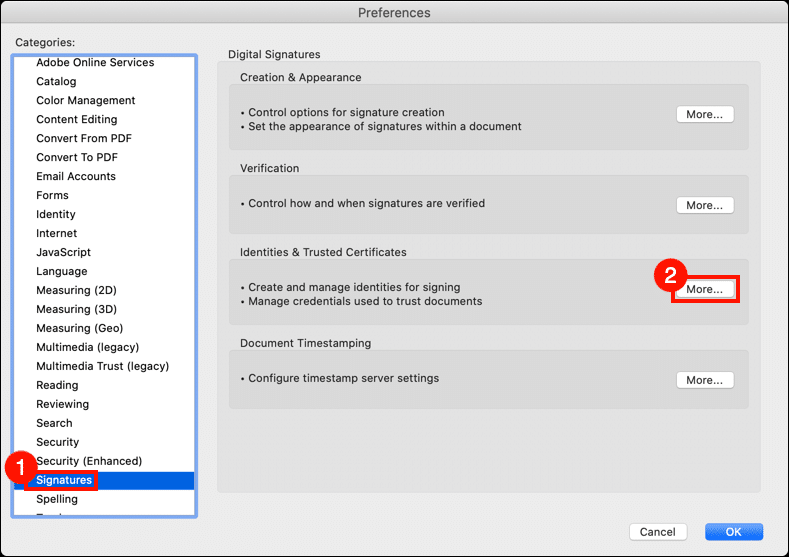Open Color Management preferences
The width and height of the screenshot is (789, 557).
click(86, 100)
